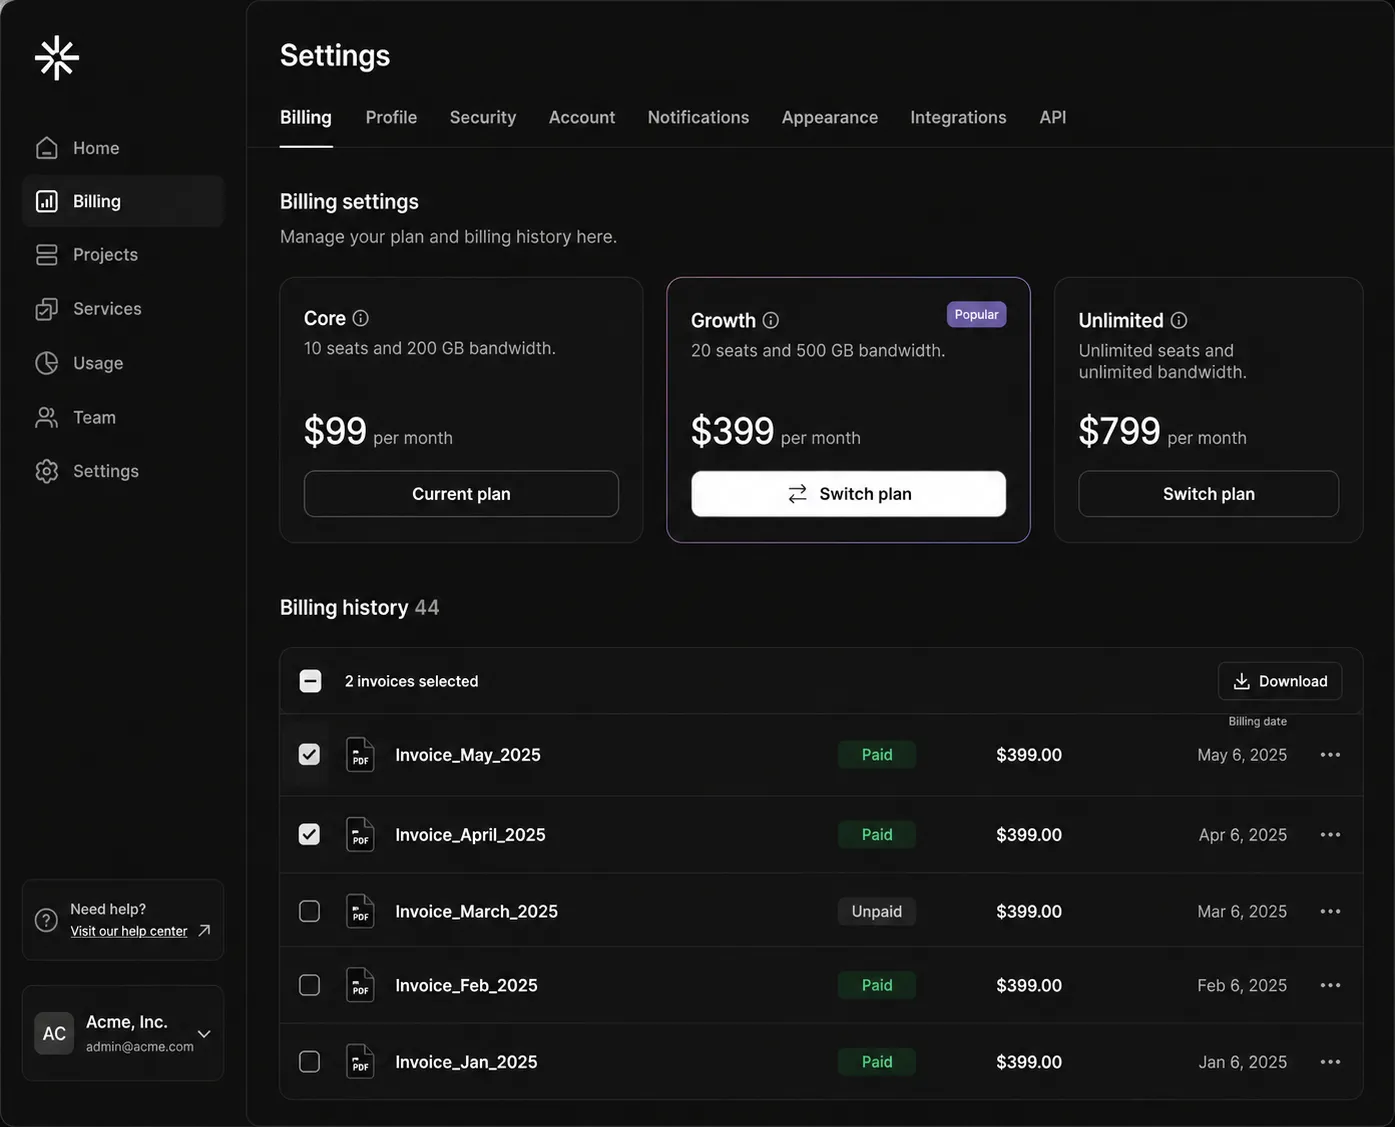Visit our help center link

click(129, 931)
